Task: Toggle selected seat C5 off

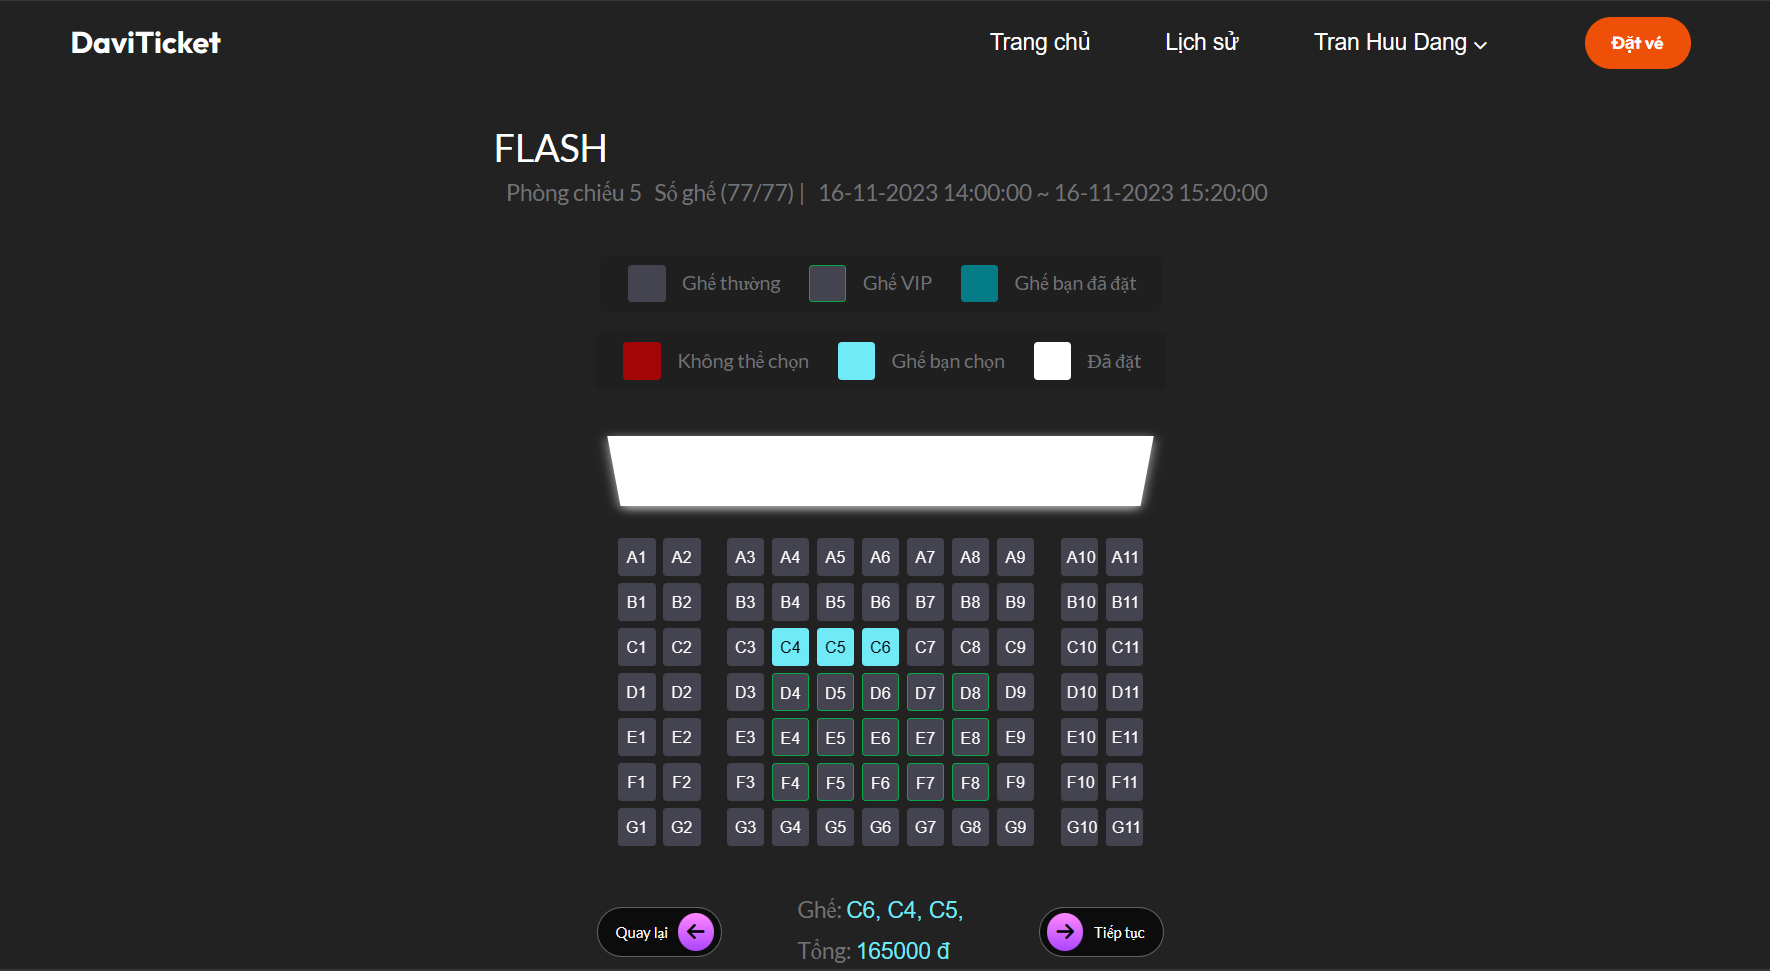Action: coord(835,647)
